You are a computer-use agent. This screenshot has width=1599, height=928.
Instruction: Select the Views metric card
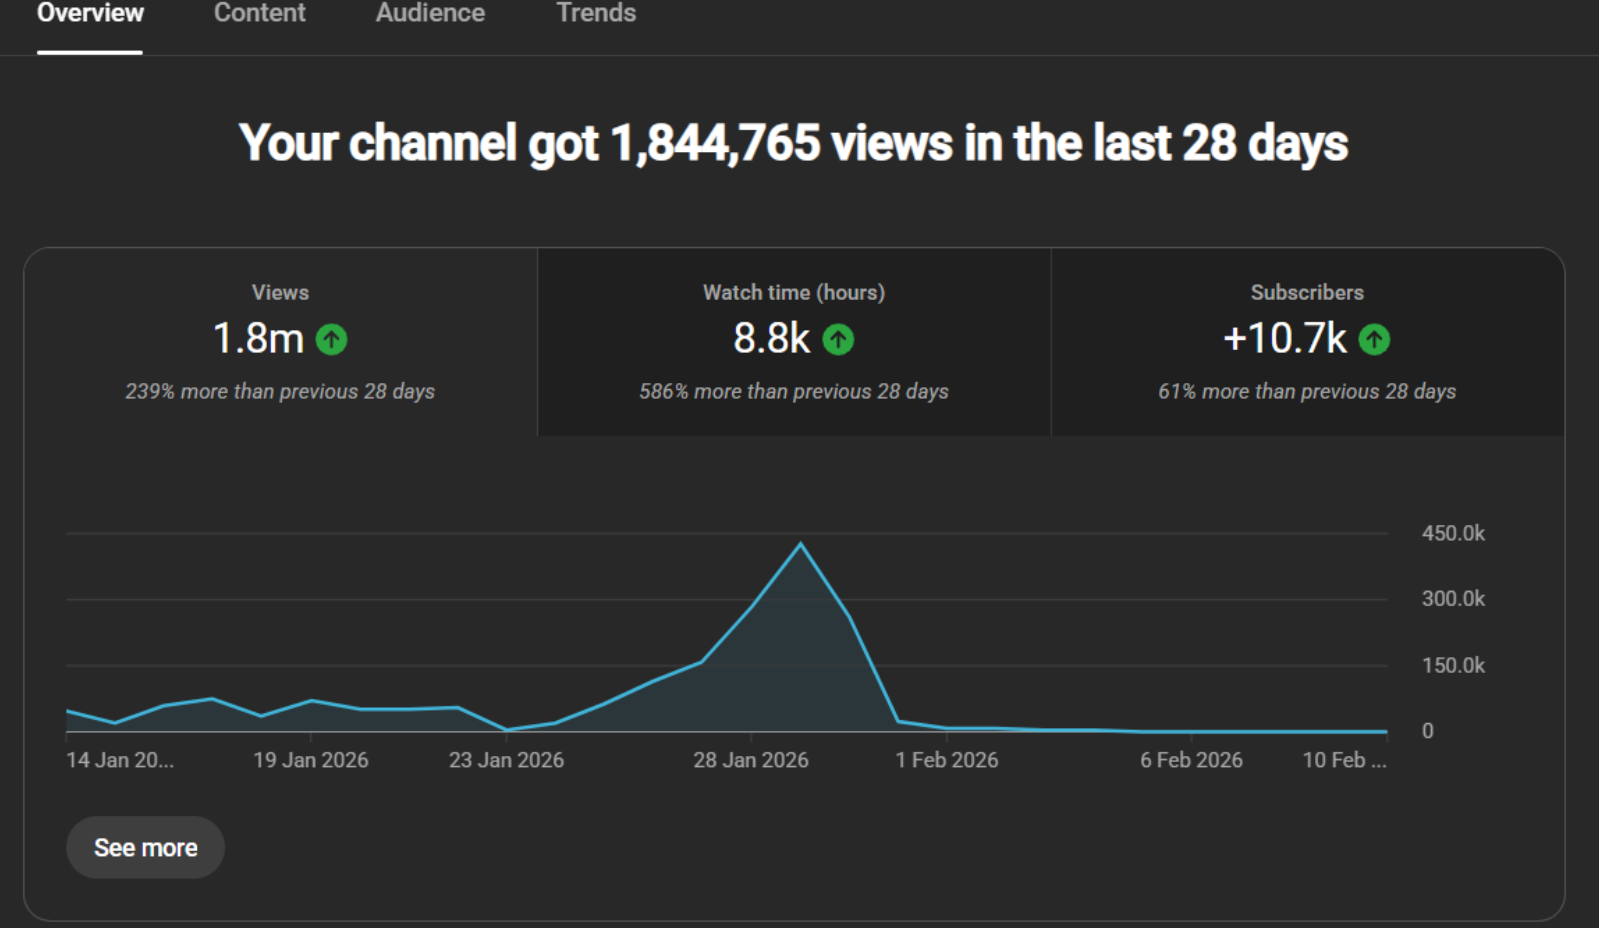pyautogui.click(x=280, y=341)
